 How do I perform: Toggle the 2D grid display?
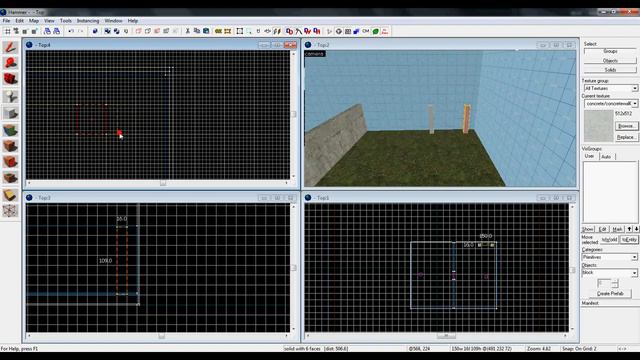7,31
